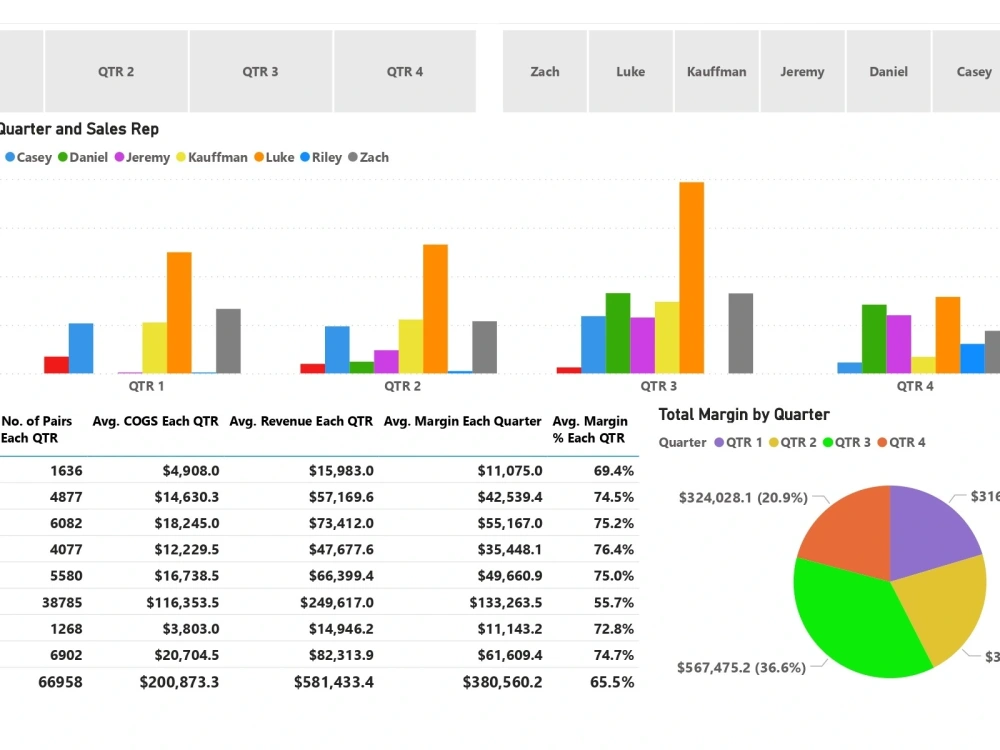This screenshot has width=1000, height=750.
Task: Click the Total Margin by Quarter chart title
Action: (x=744, y=414)
